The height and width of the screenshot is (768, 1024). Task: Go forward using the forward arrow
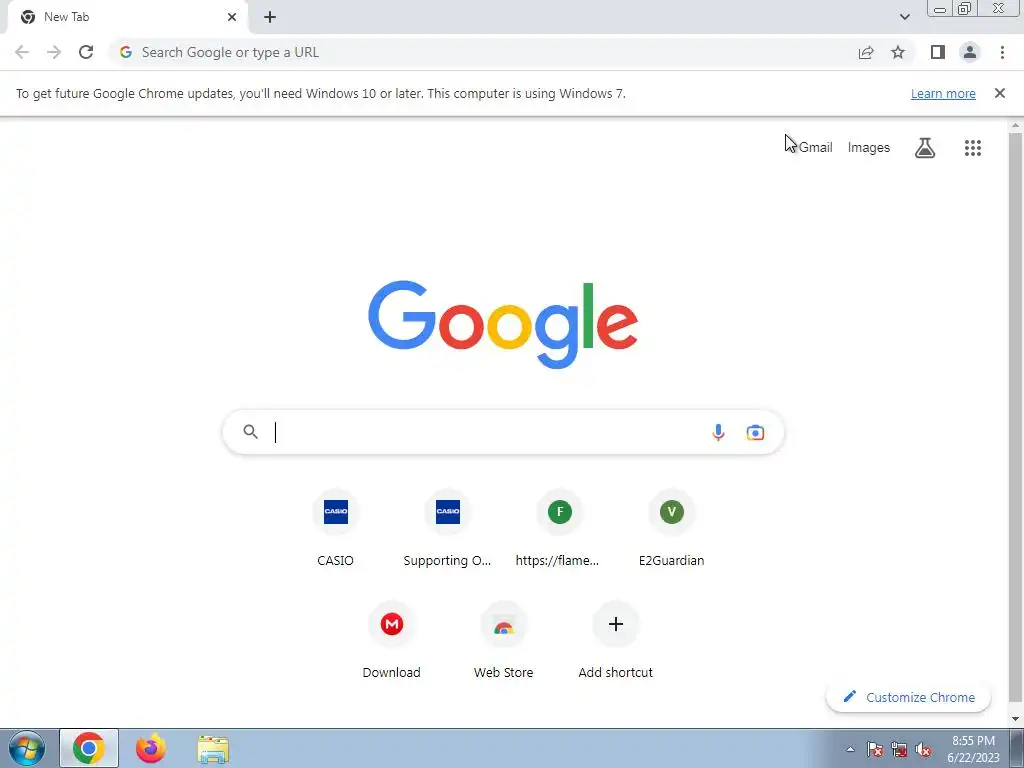pyautogui.click(x=54, y=52)
